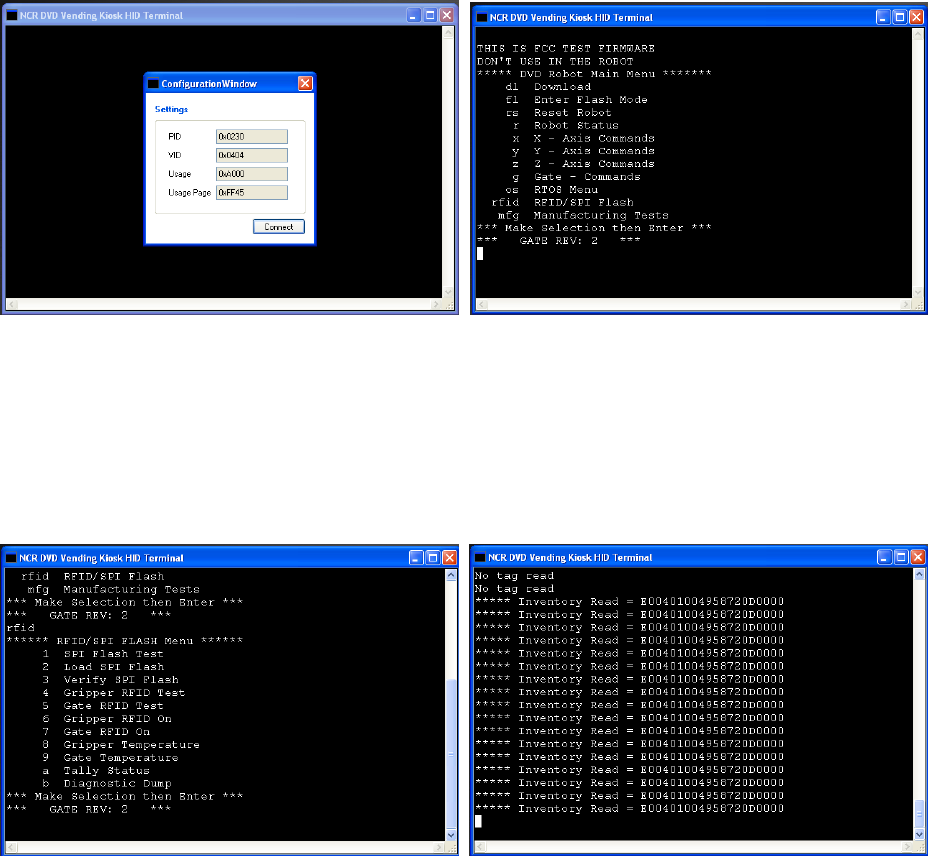
Task: Select the '3 Verify SPI Flash' line
Action: coord(110,680)
